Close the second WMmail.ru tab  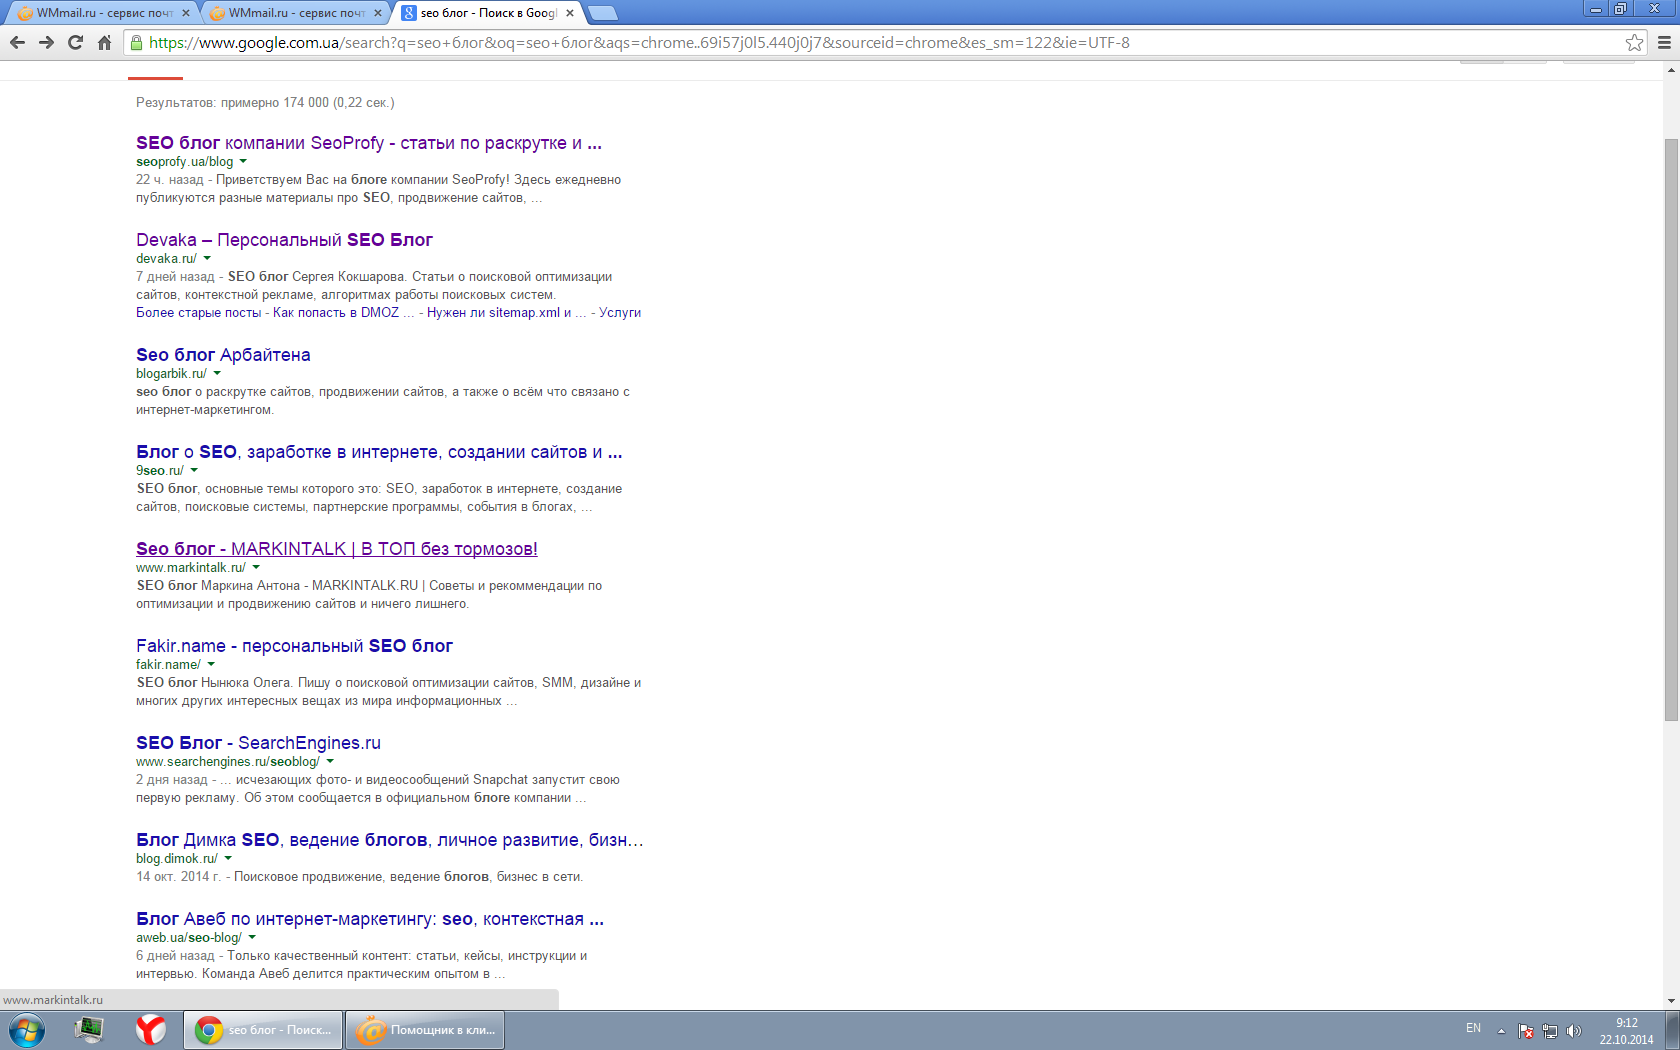point(377,13)
